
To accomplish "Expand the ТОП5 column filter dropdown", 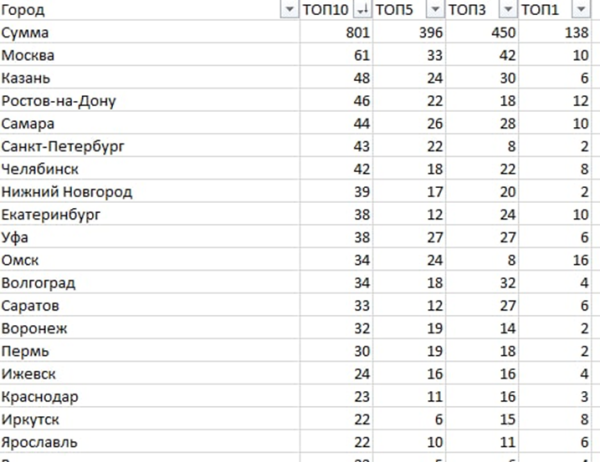I will [x=434, y=10].
